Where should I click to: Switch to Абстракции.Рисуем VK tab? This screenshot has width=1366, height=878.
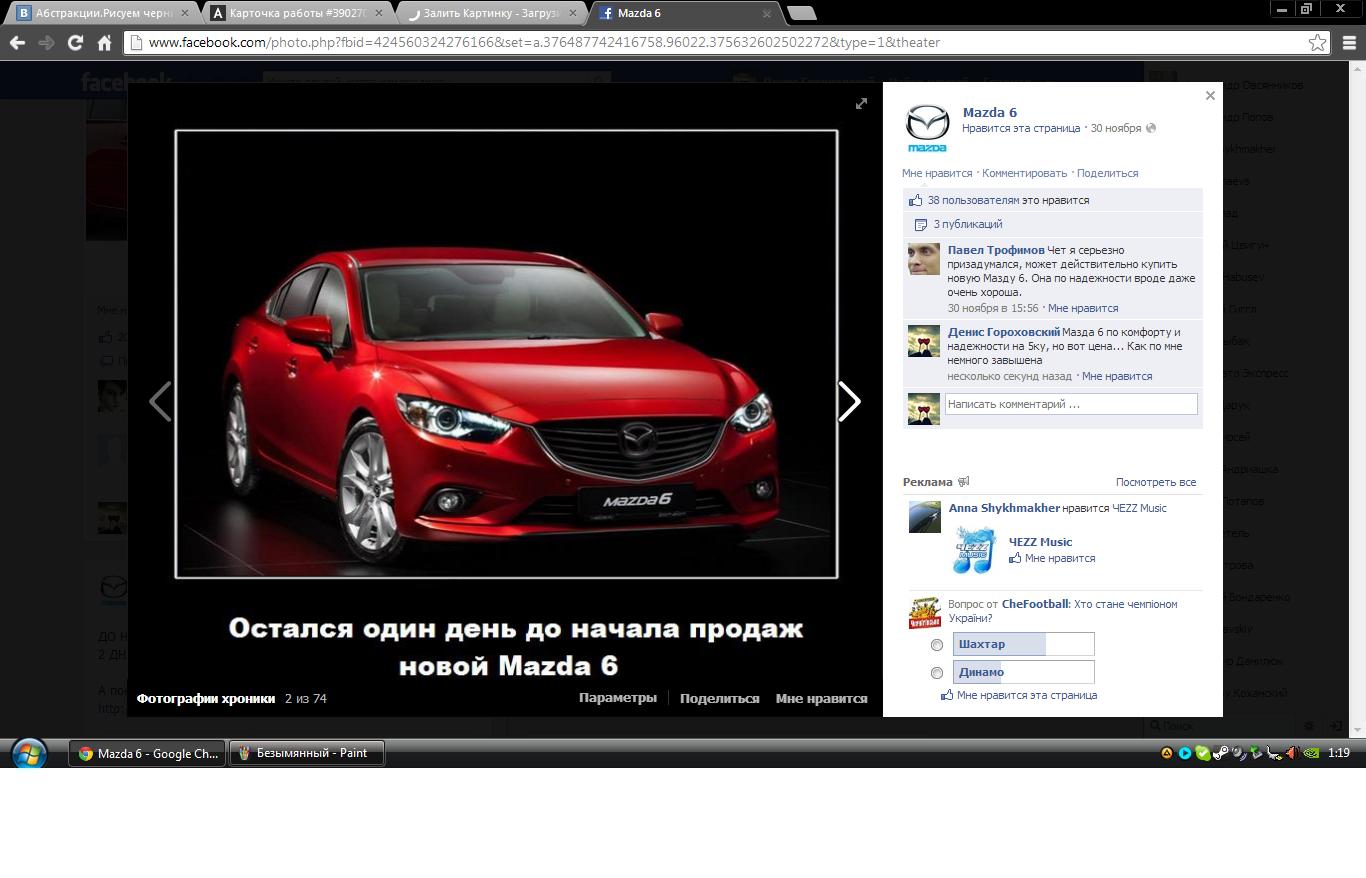(x=103, y=13)
